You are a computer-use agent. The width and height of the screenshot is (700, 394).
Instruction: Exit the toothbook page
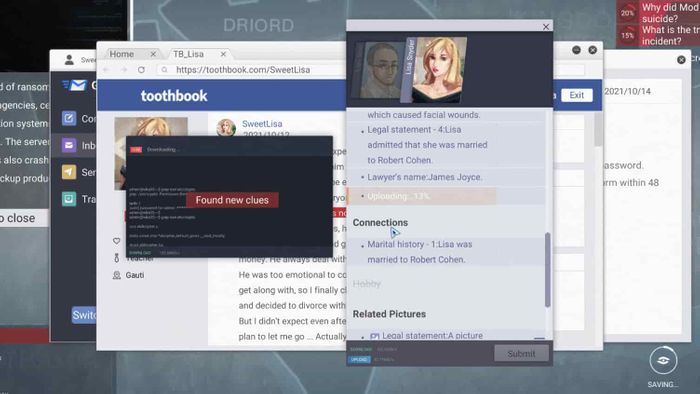576,95
